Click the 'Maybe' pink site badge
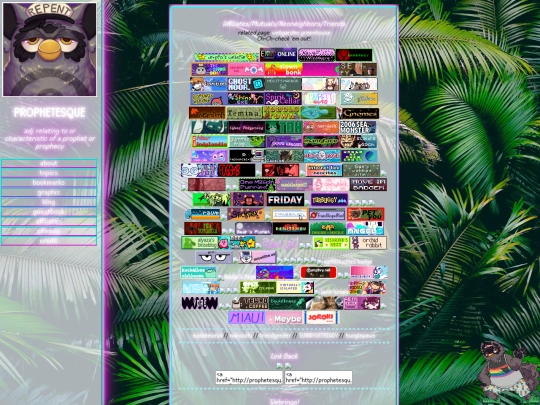Image resolution: width=540 pixels, height=405 pixels. point(285,318)
